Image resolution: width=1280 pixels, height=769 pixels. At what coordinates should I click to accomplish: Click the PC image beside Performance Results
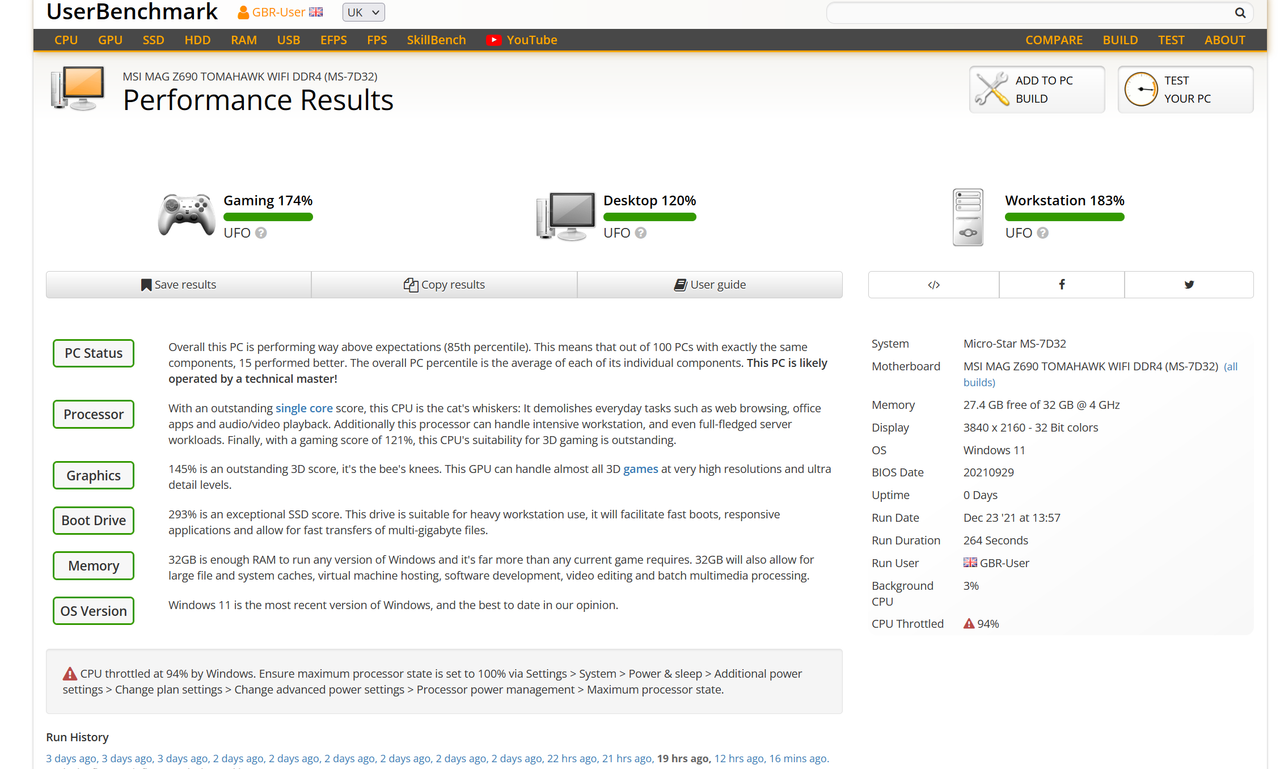pyautogui.click(x=77, y=89)
